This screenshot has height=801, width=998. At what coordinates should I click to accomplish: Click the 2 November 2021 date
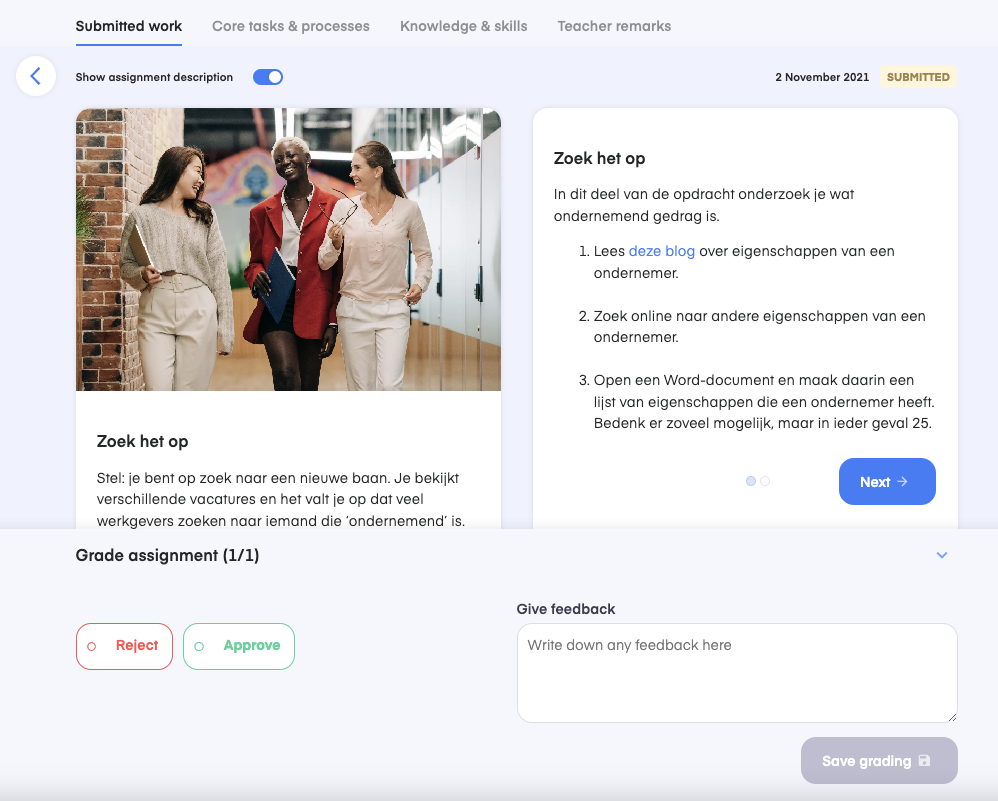821,77
